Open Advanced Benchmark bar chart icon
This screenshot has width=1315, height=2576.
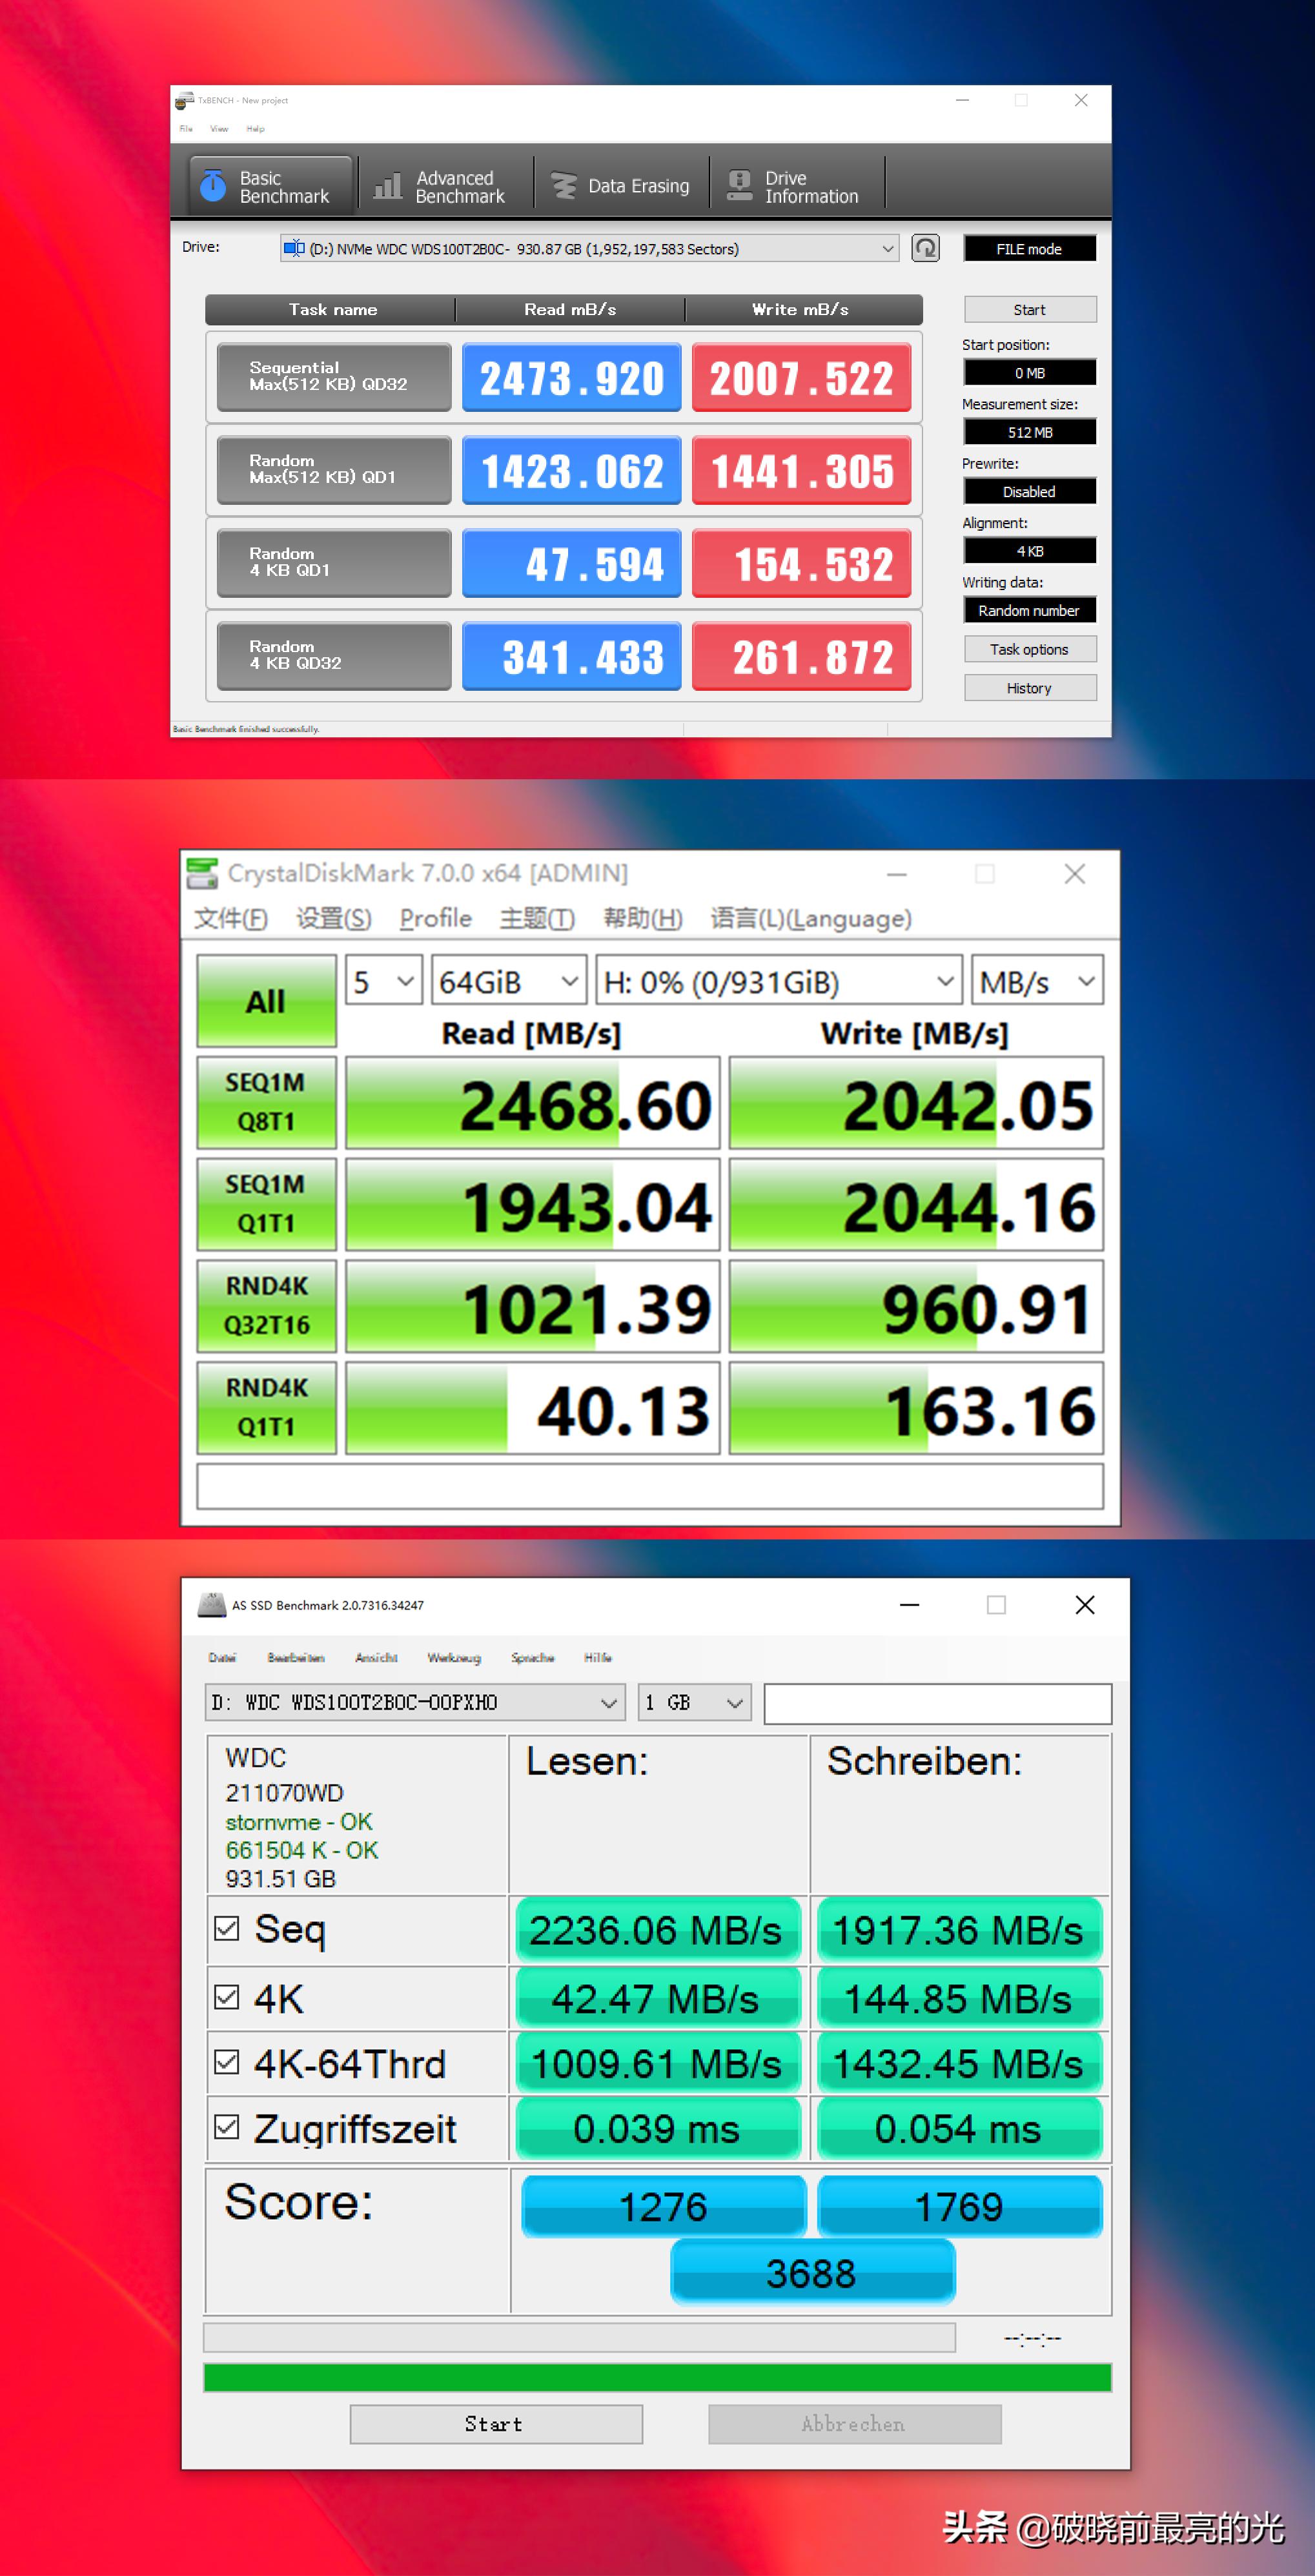387,186
